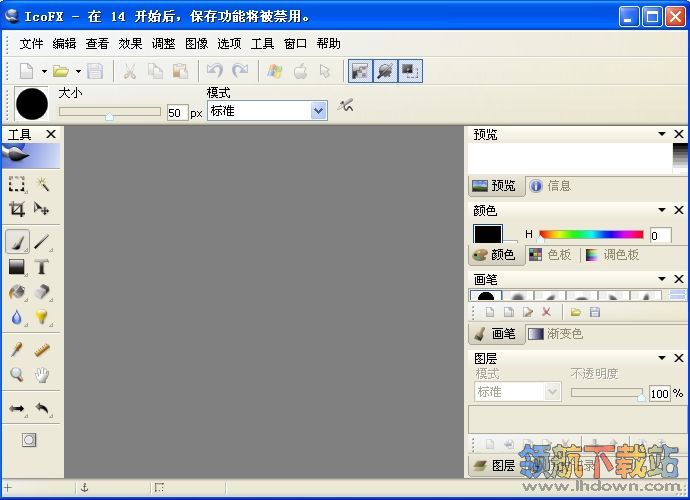This screenshot has width=690, height=500.
Task: Click the 不透明度 opacity slider
Action: pos(608,393)
